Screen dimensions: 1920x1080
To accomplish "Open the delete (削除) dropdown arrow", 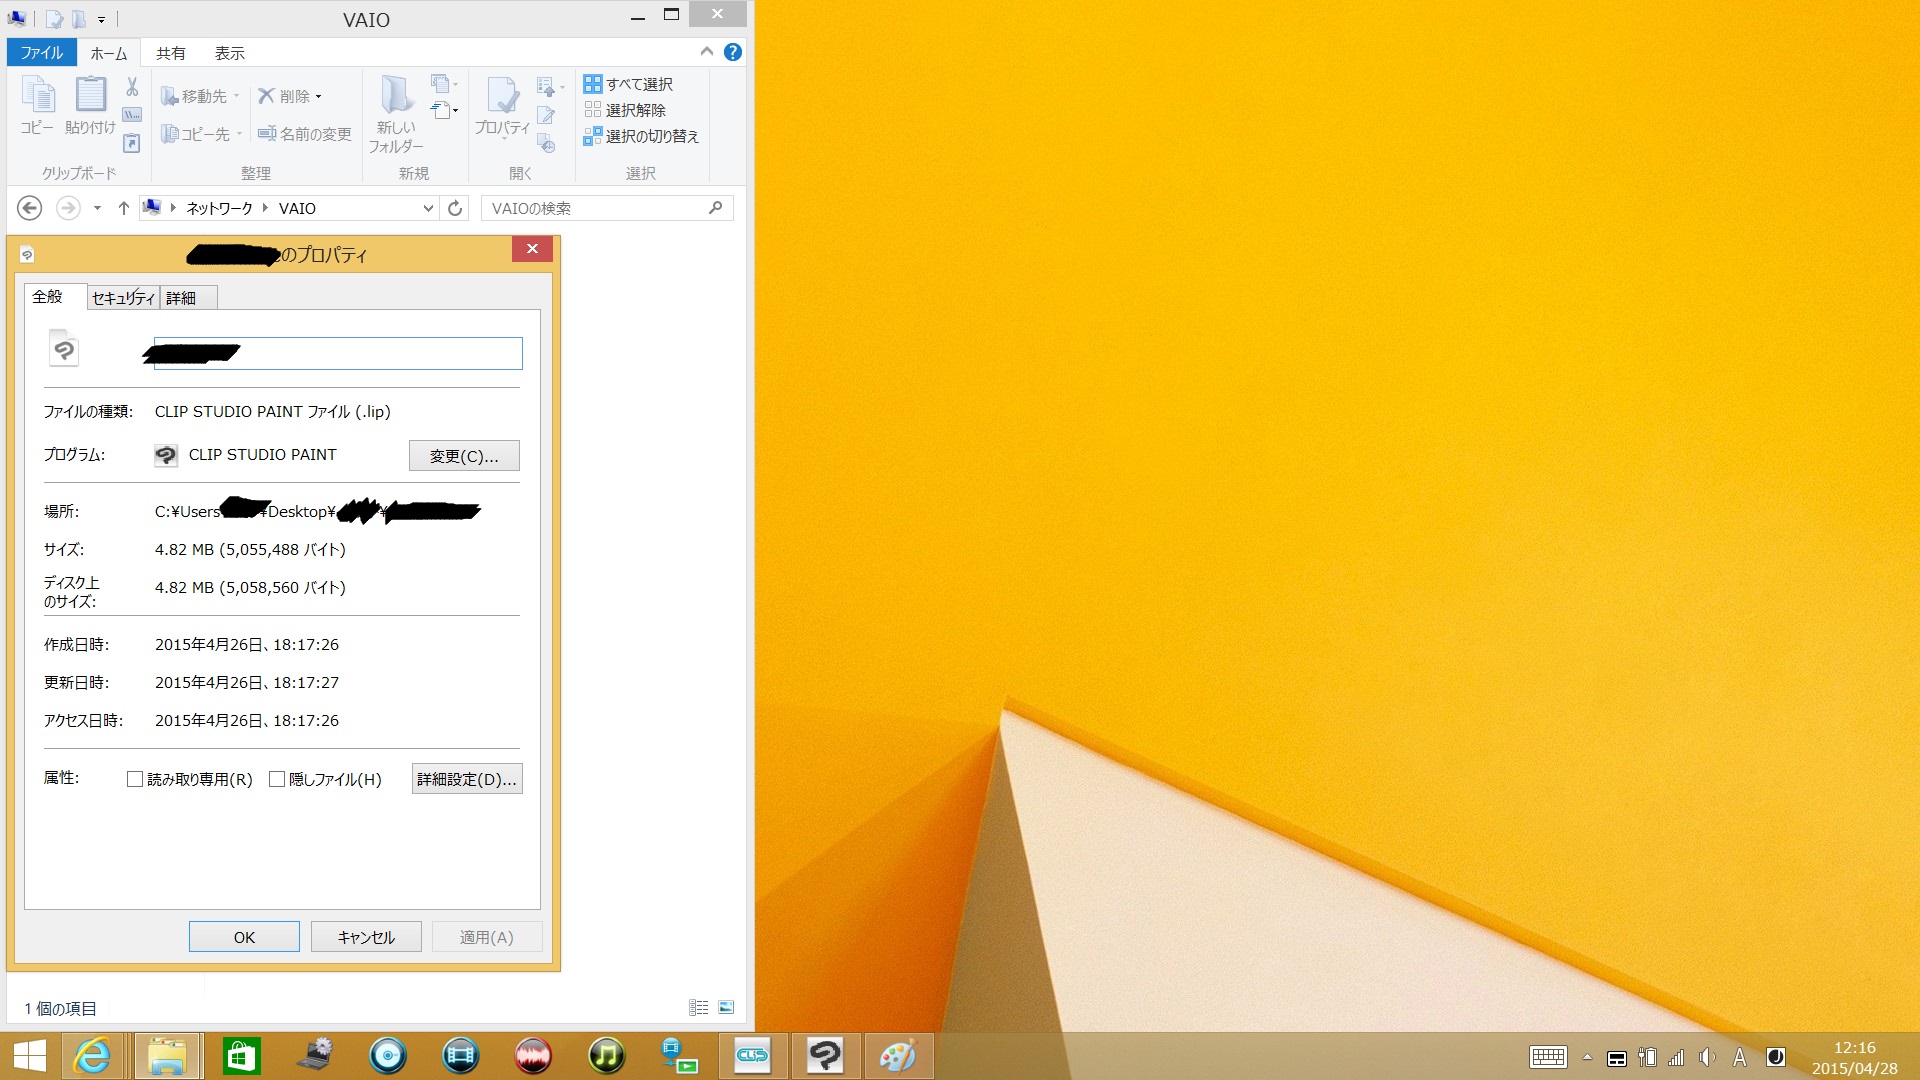I will click(319, 97).
